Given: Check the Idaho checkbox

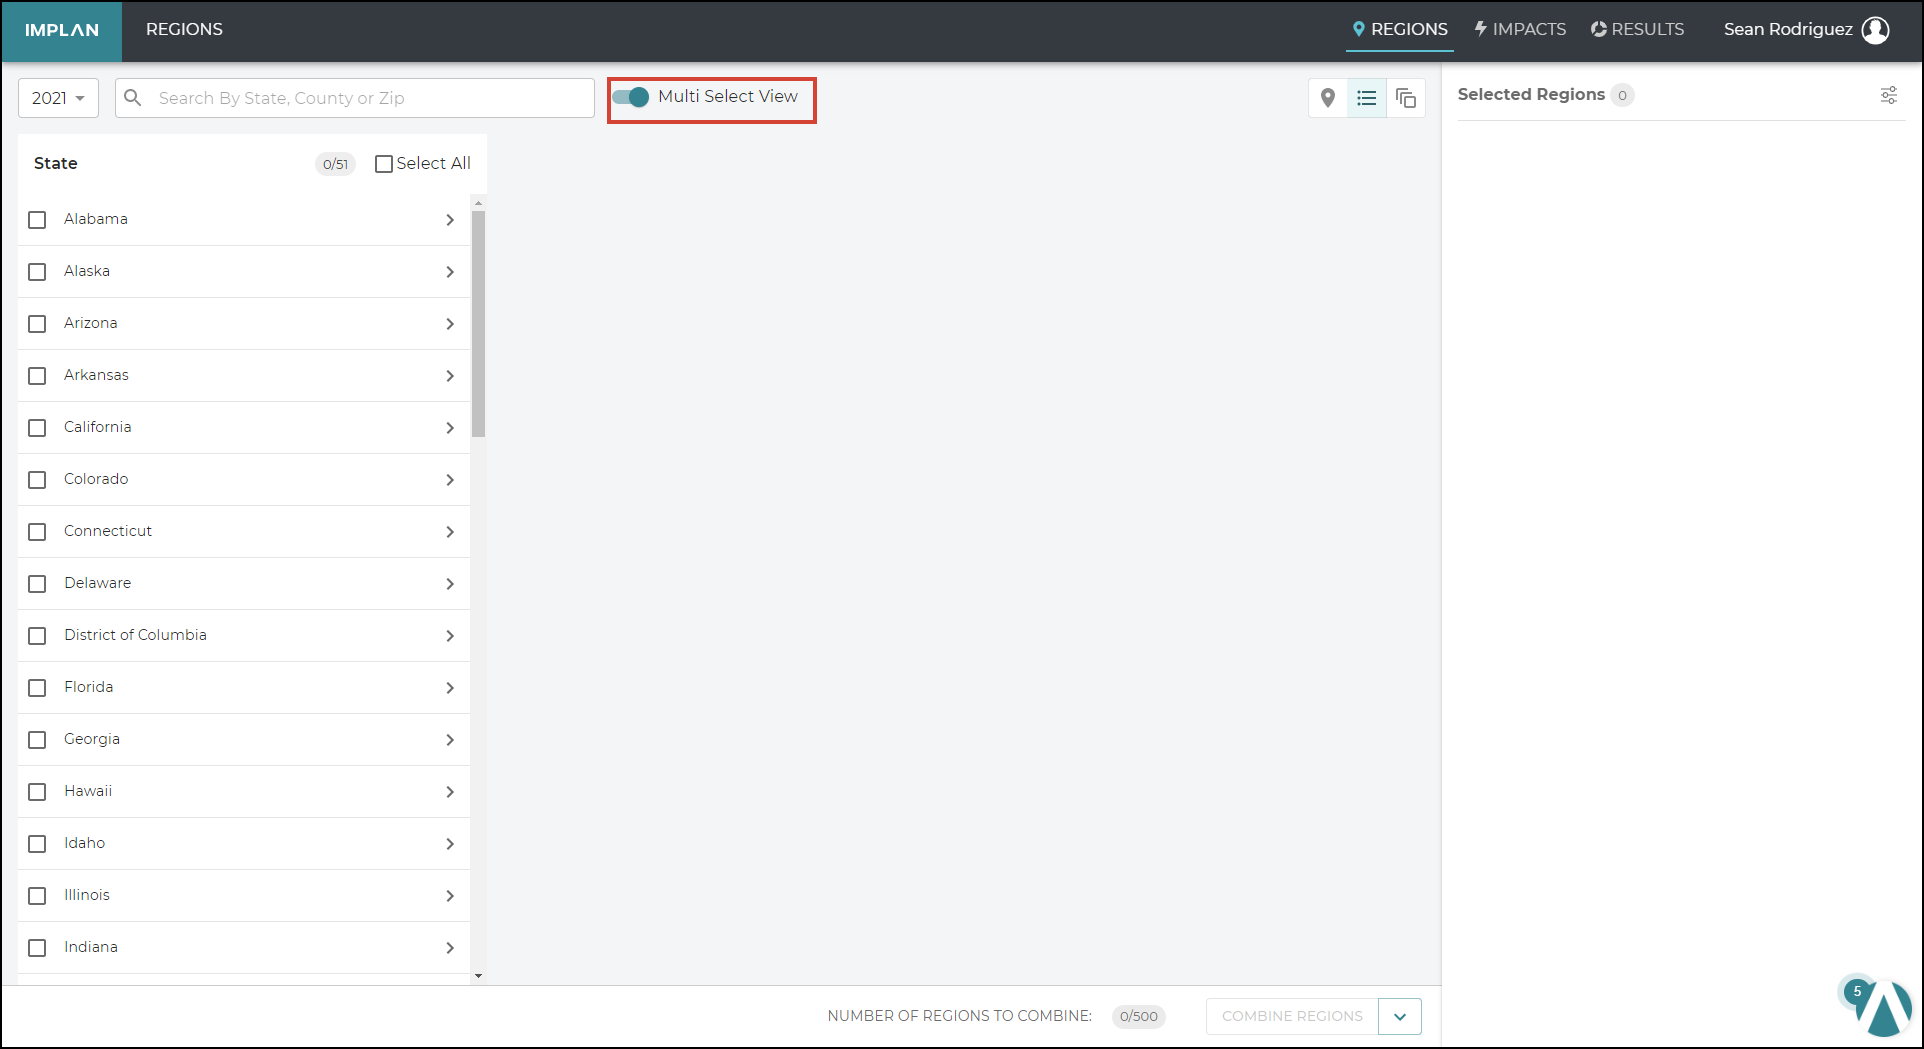Looking at the screenshot, I should (37, 844).
